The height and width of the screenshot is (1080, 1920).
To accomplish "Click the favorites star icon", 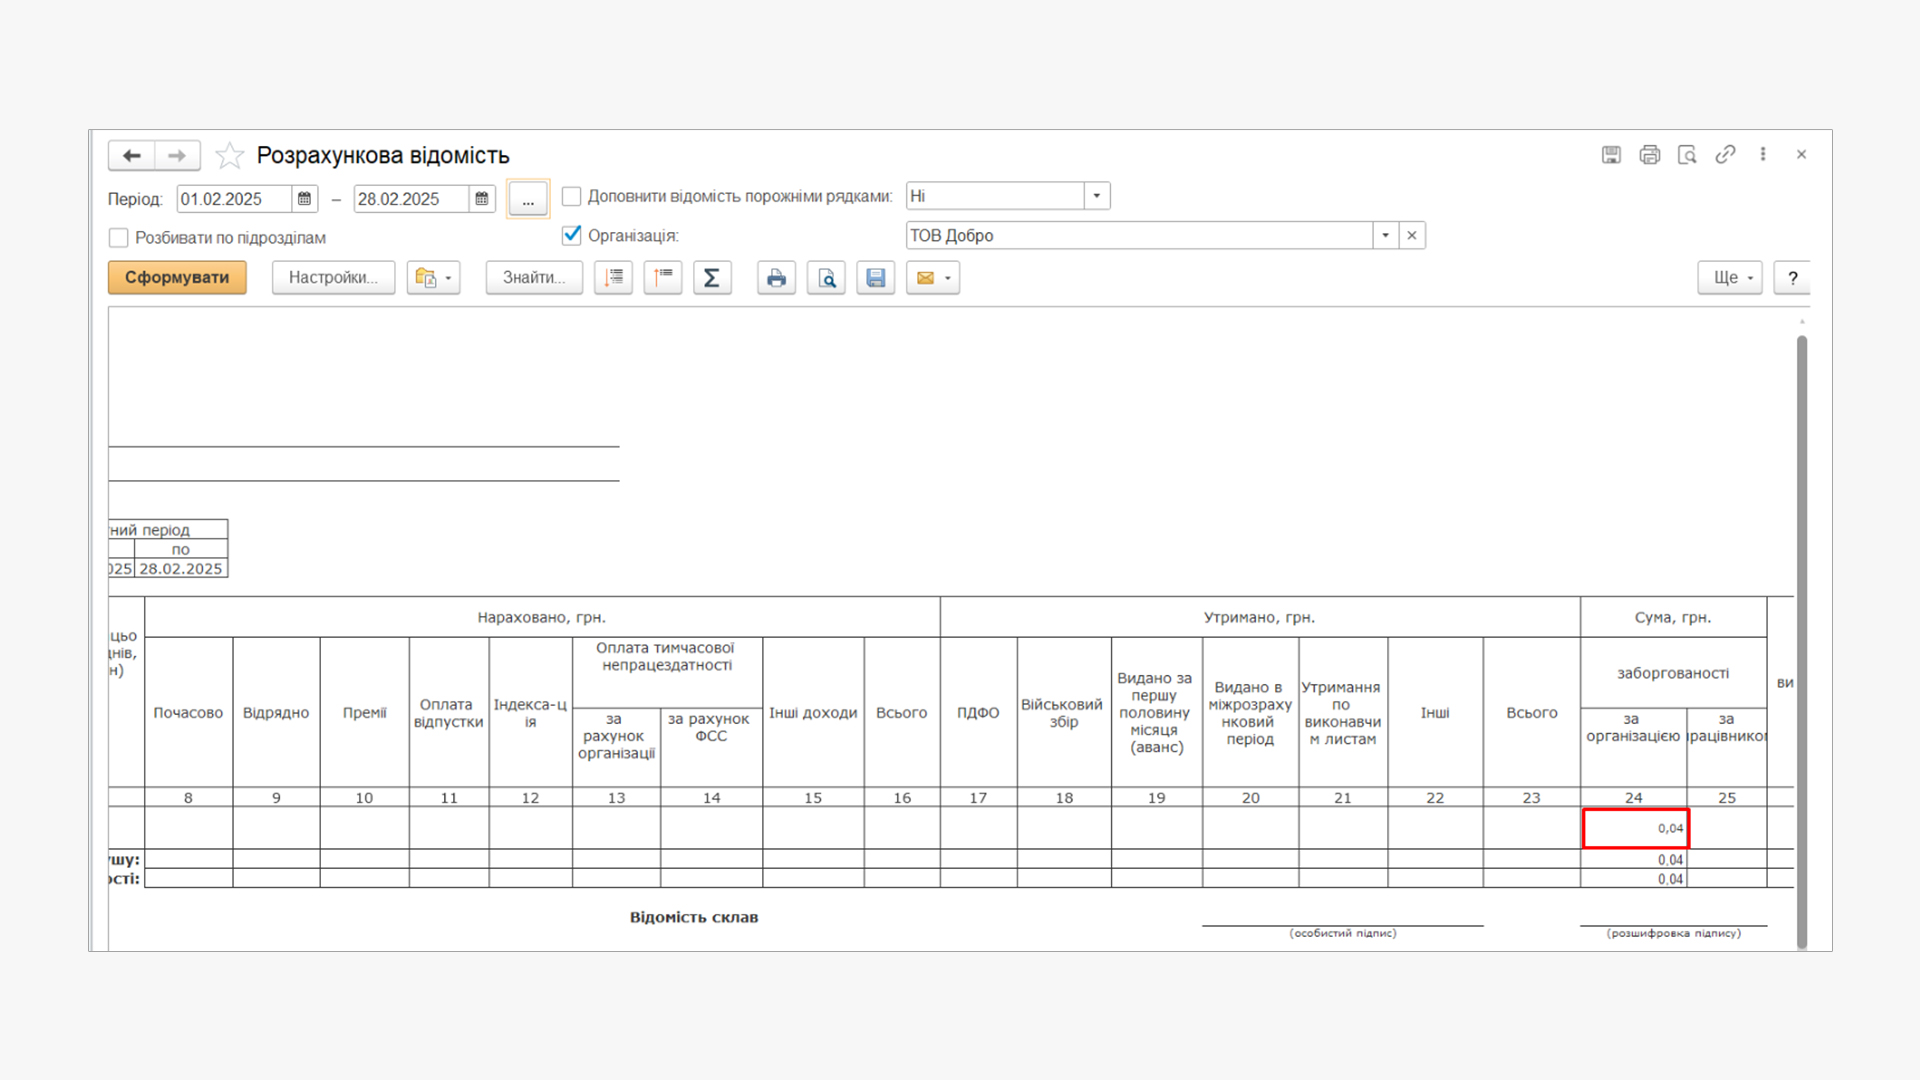I will [x=229, y=156].
